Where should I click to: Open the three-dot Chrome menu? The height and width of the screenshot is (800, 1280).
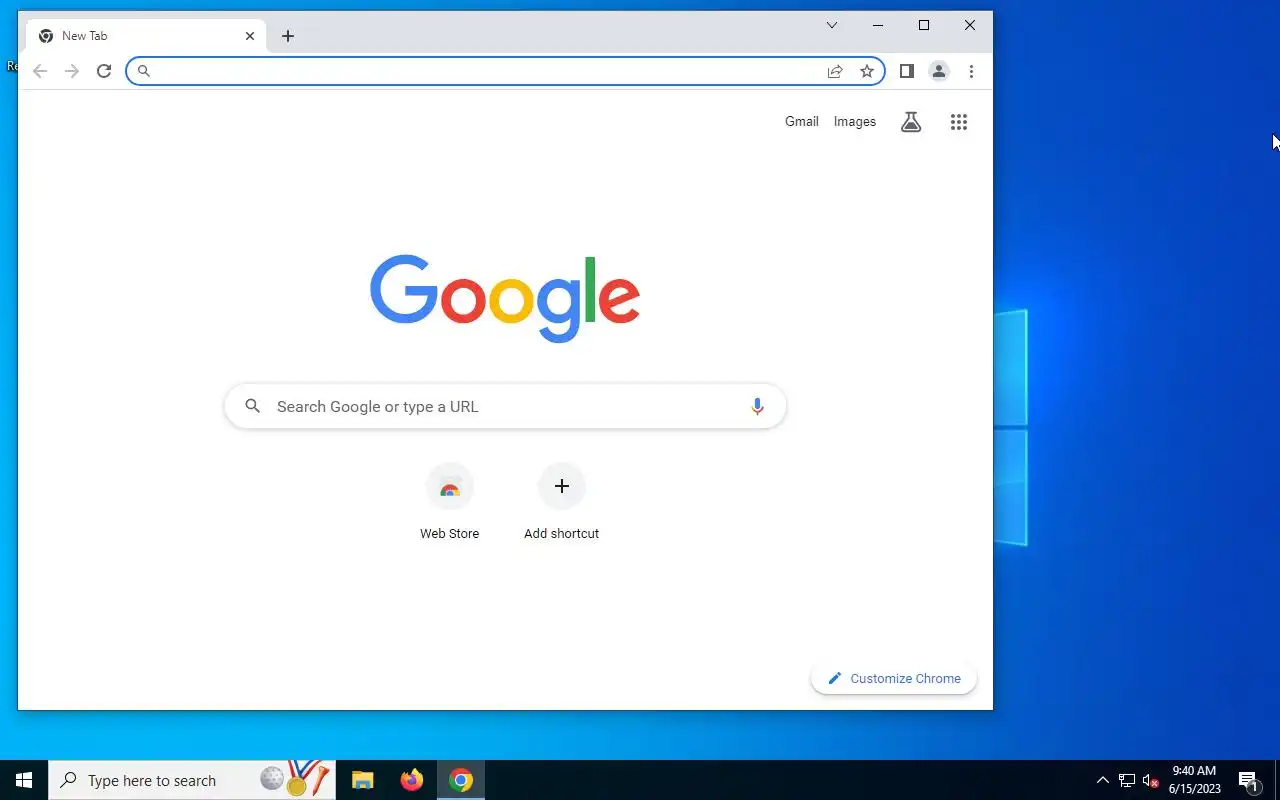coord(971,71)
